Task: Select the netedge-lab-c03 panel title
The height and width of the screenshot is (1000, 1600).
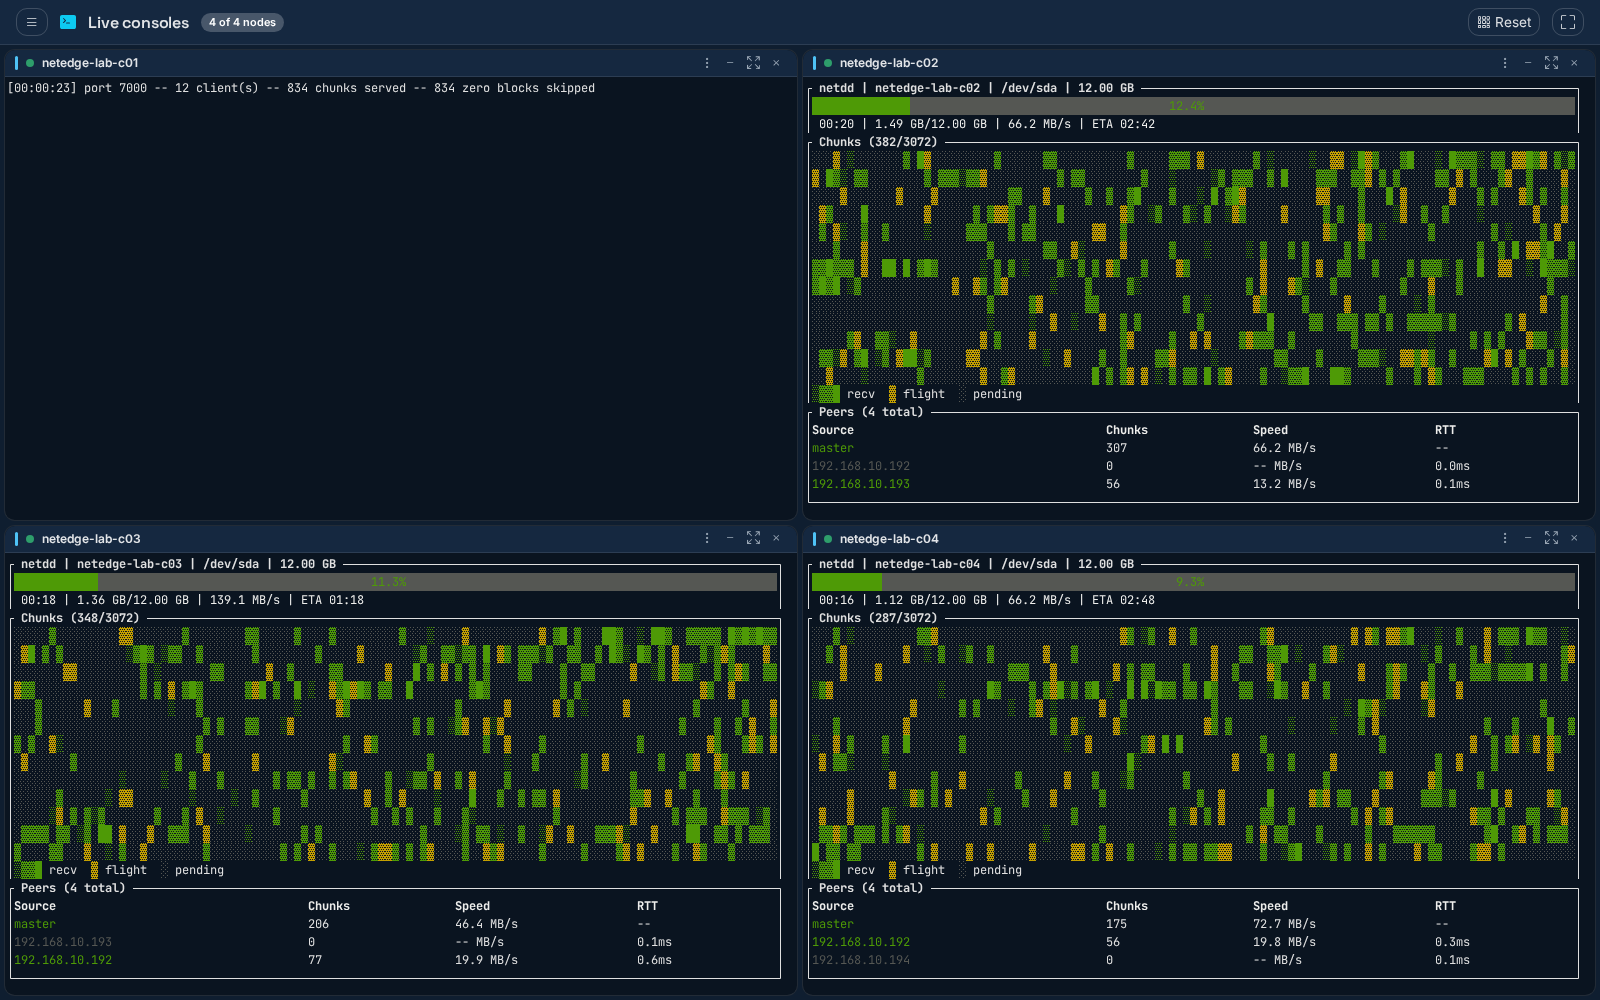Action: (91, 539)
